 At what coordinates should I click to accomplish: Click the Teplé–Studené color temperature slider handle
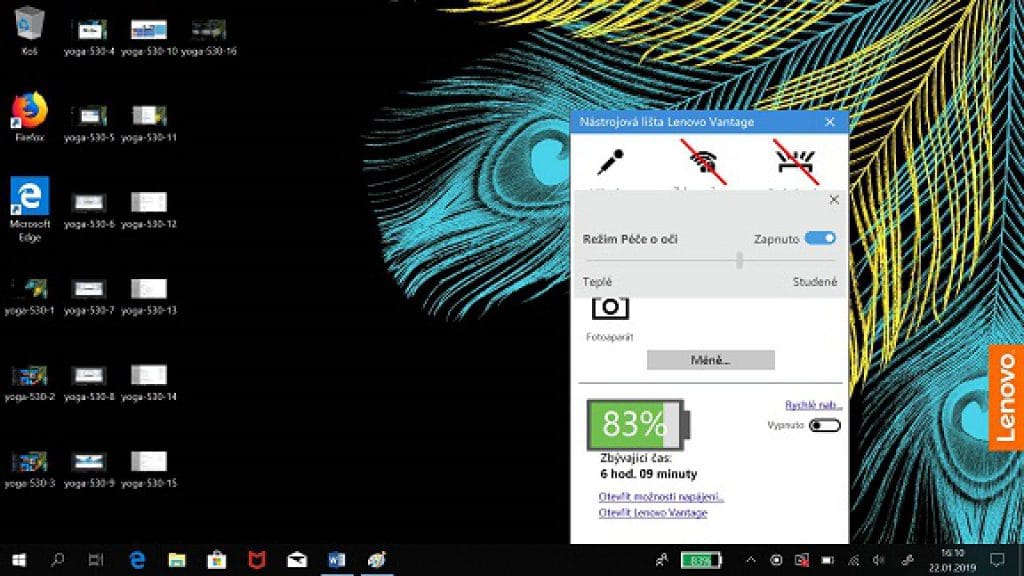(x=739, y=260)
